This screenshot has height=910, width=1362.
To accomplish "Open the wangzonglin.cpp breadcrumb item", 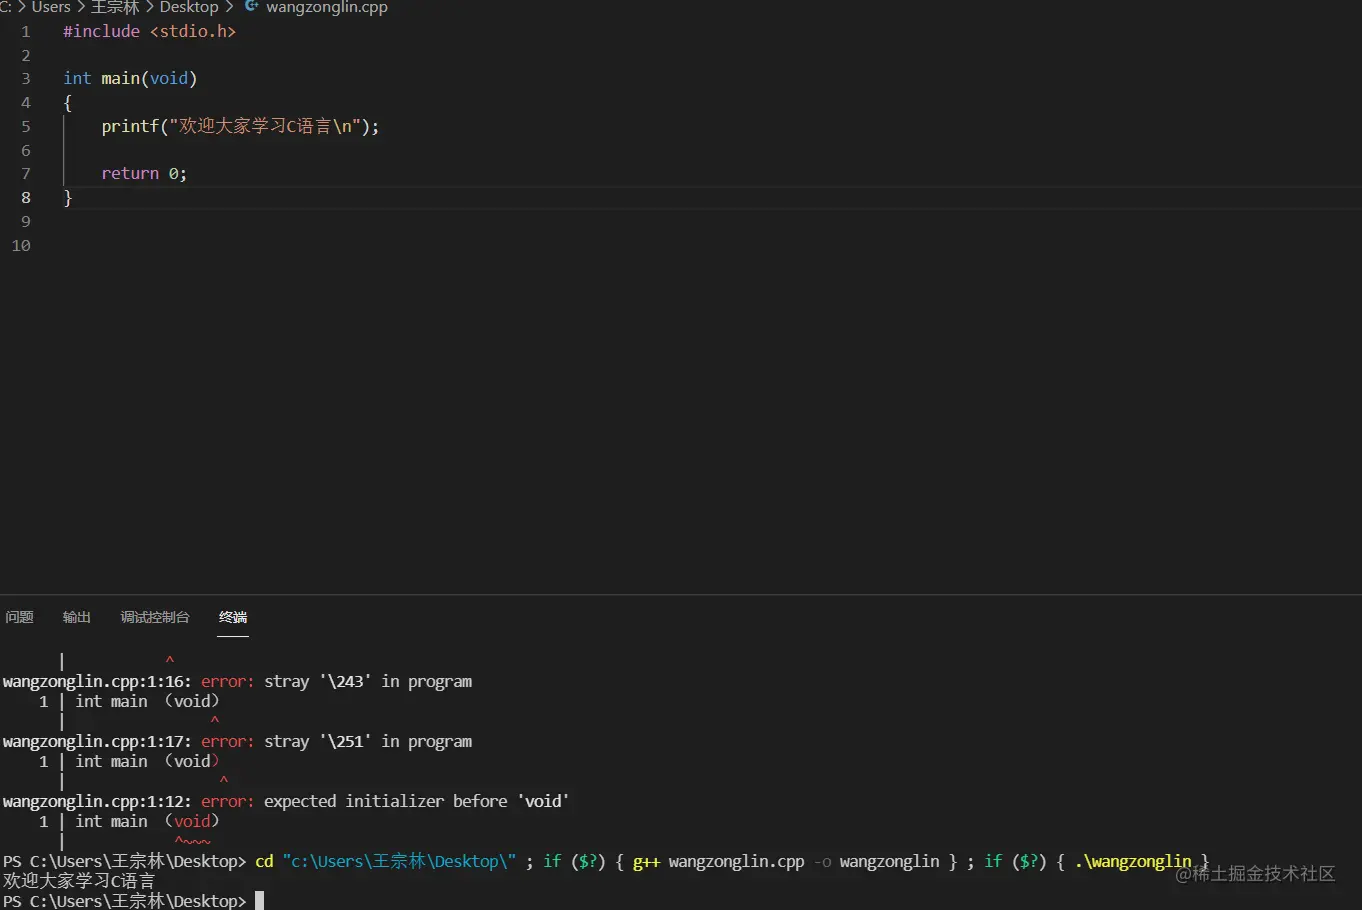I will [327, 7].
